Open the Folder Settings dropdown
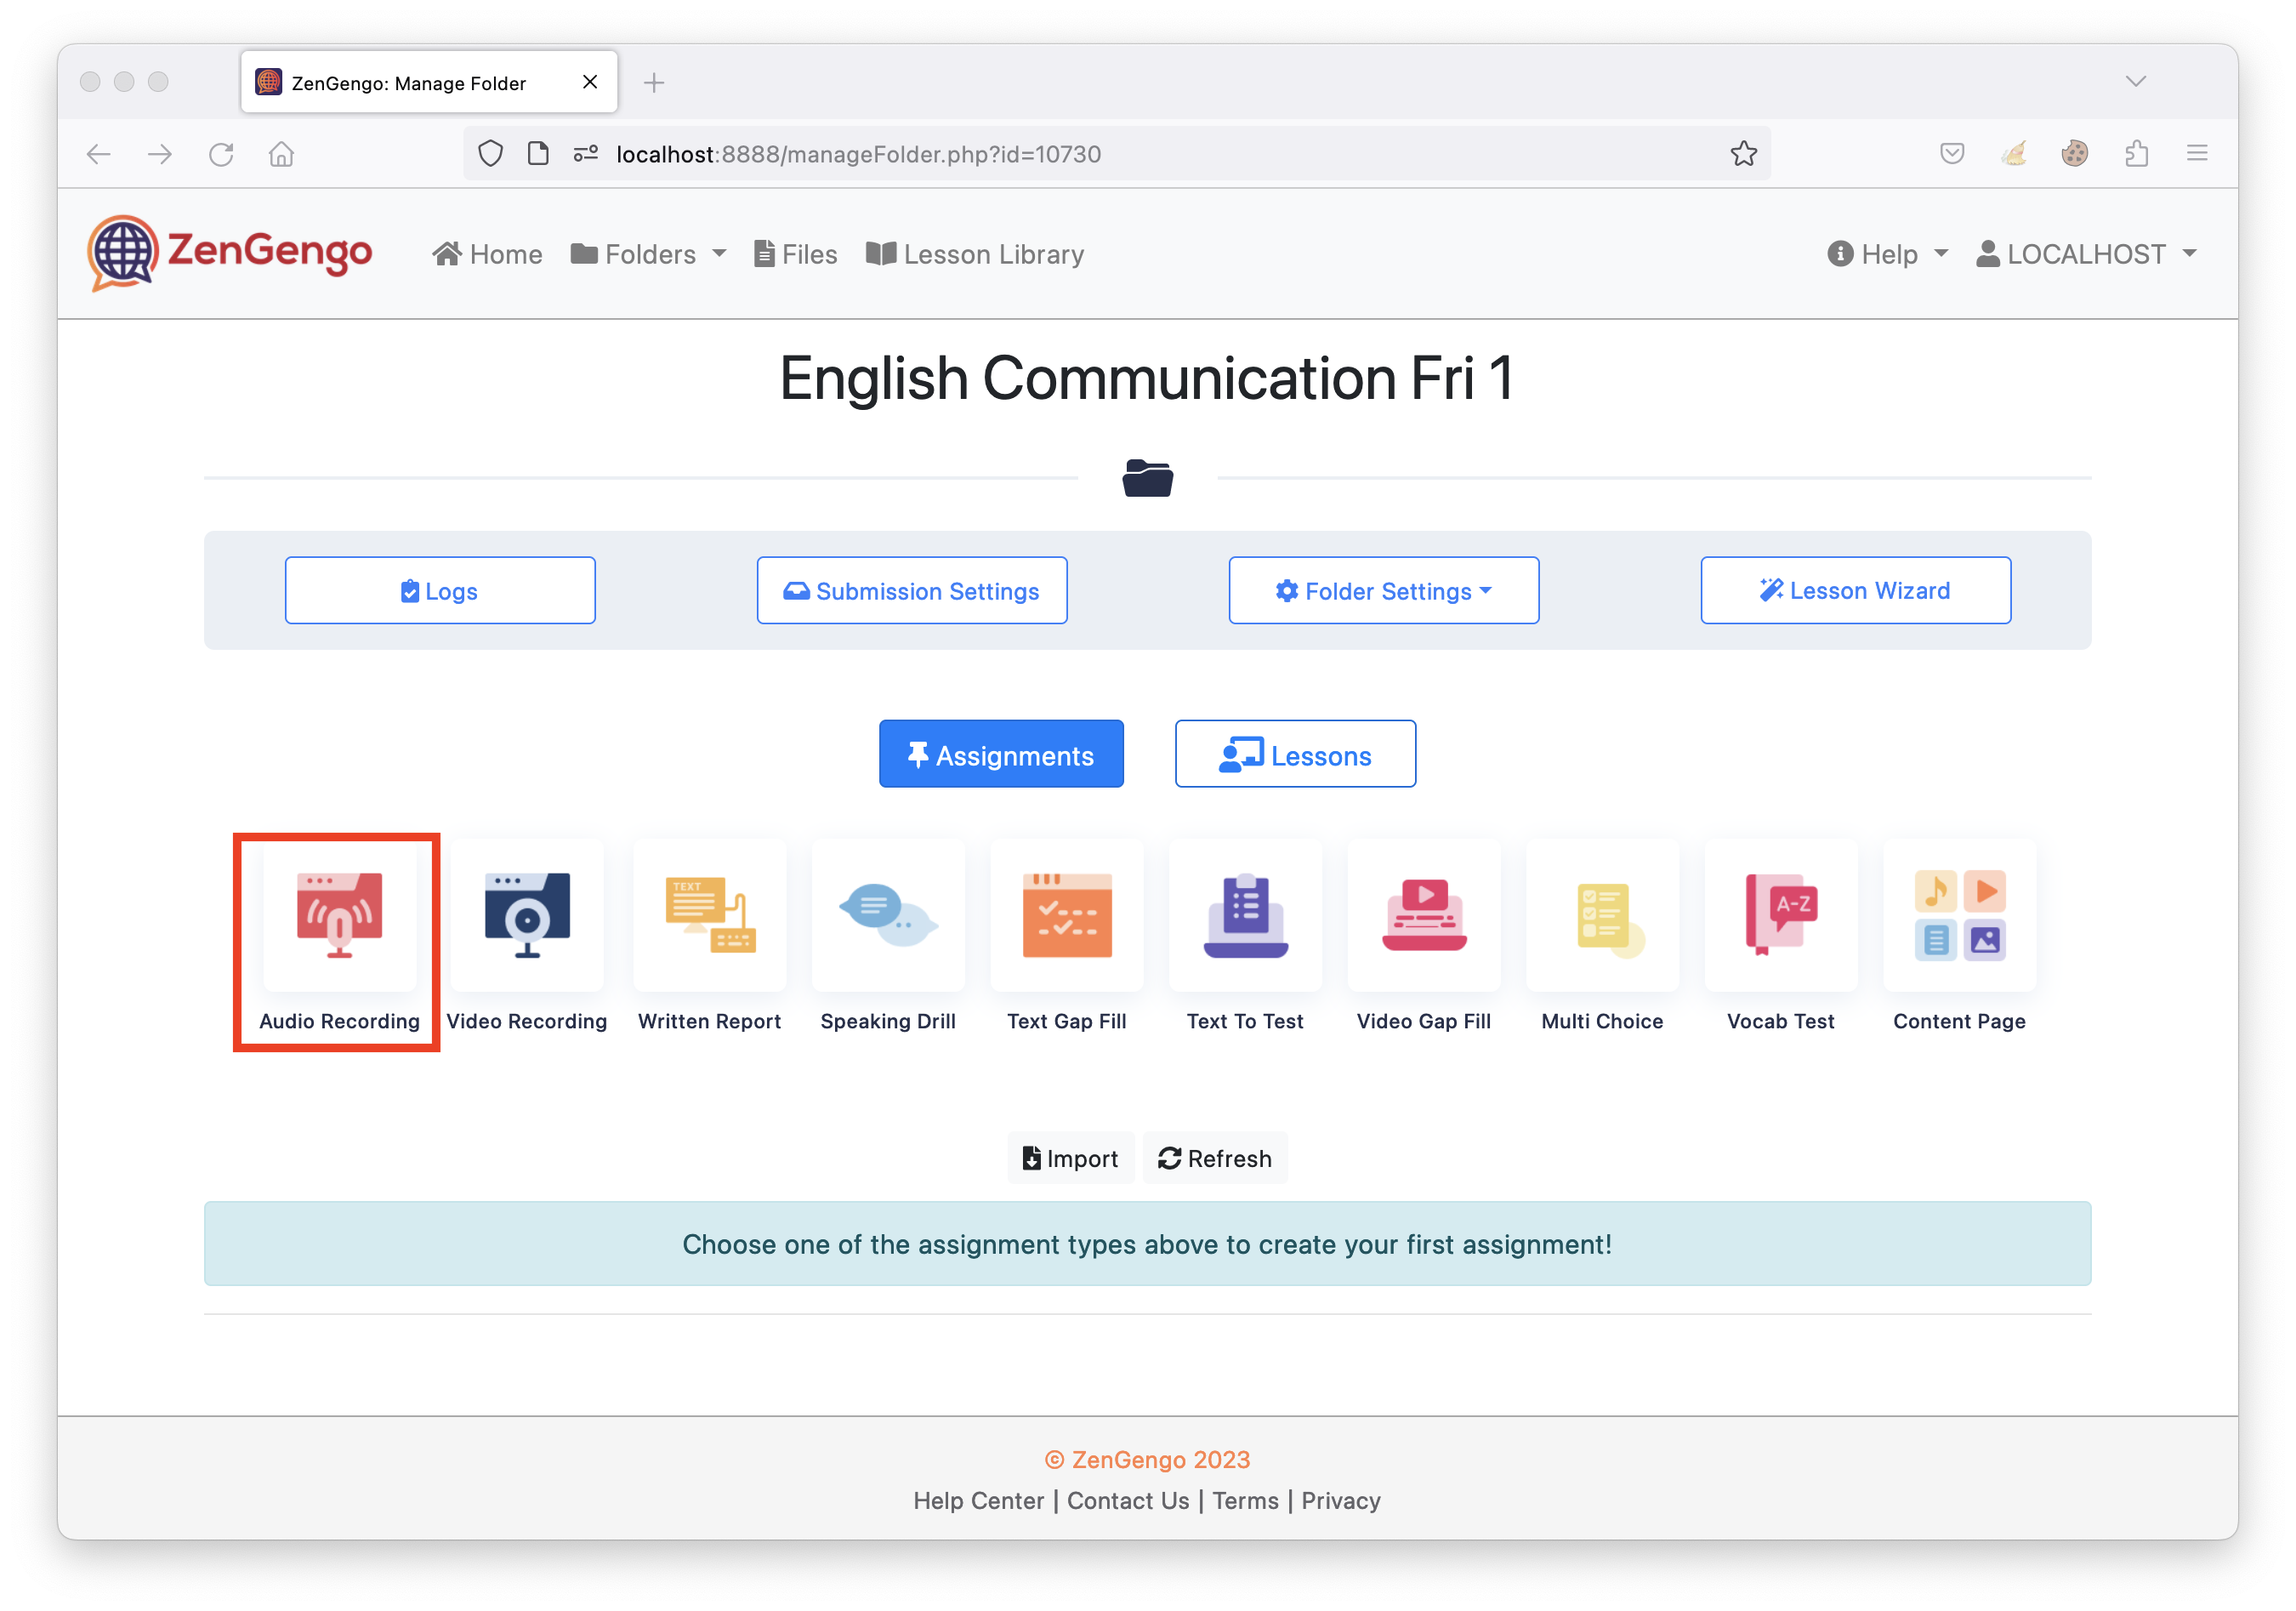 pyautogui.click(x=1383, y=591)
